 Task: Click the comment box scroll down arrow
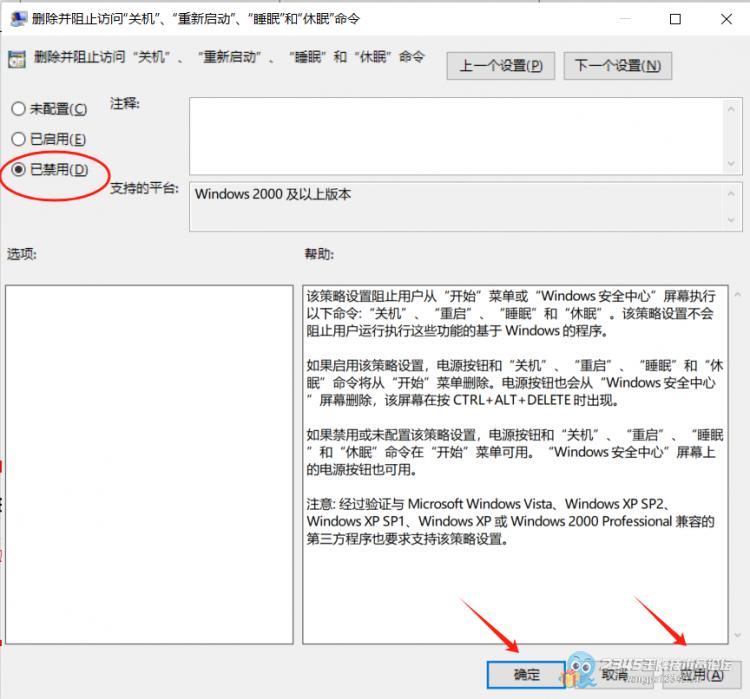click(731, 163)
